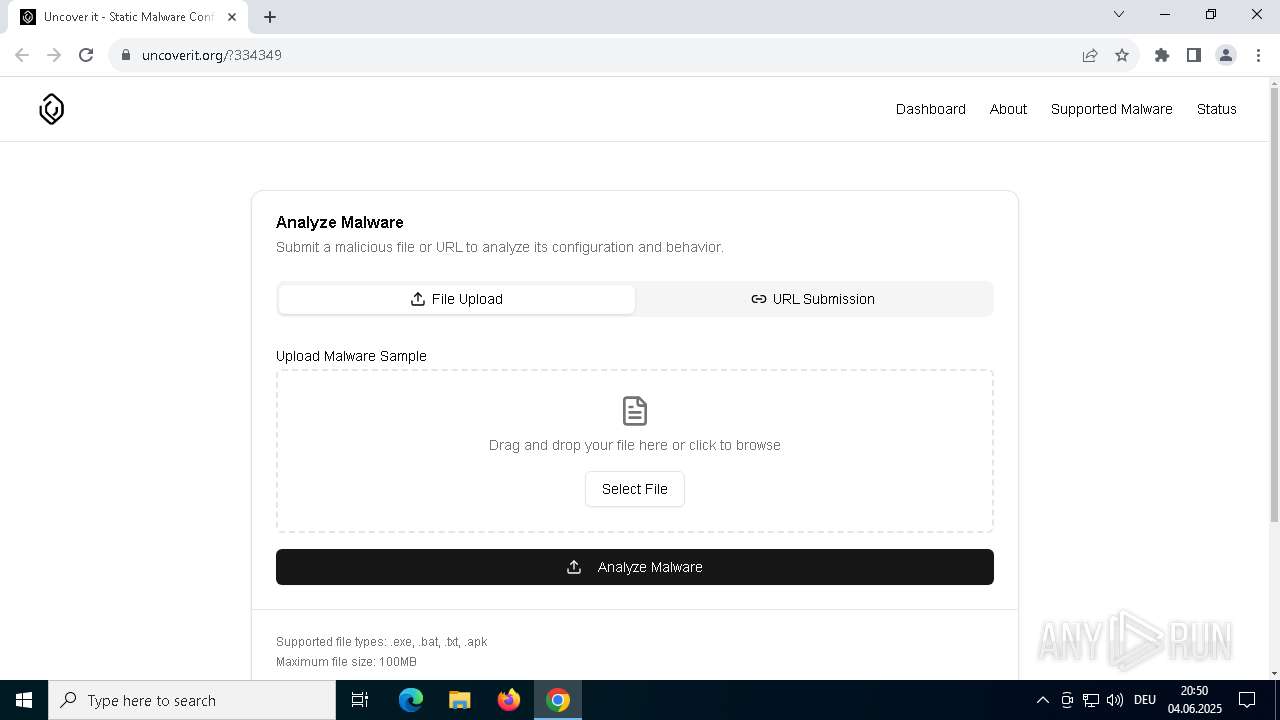The height and width of the screenshot is (720, 1280).
Task: Toggle the browser side panel
Action: 1194,55
